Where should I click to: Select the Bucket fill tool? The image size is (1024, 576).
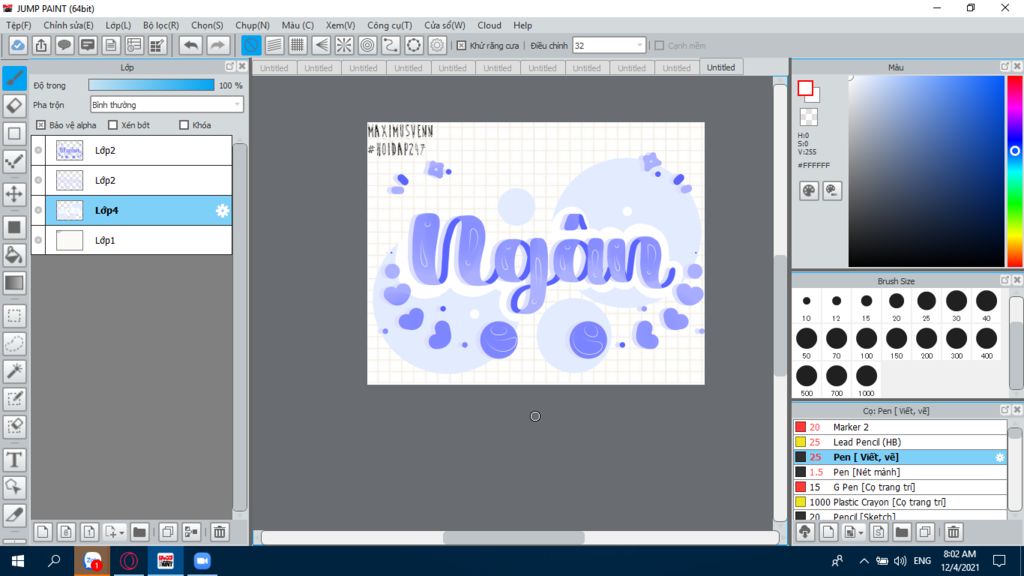coord(14,255)
